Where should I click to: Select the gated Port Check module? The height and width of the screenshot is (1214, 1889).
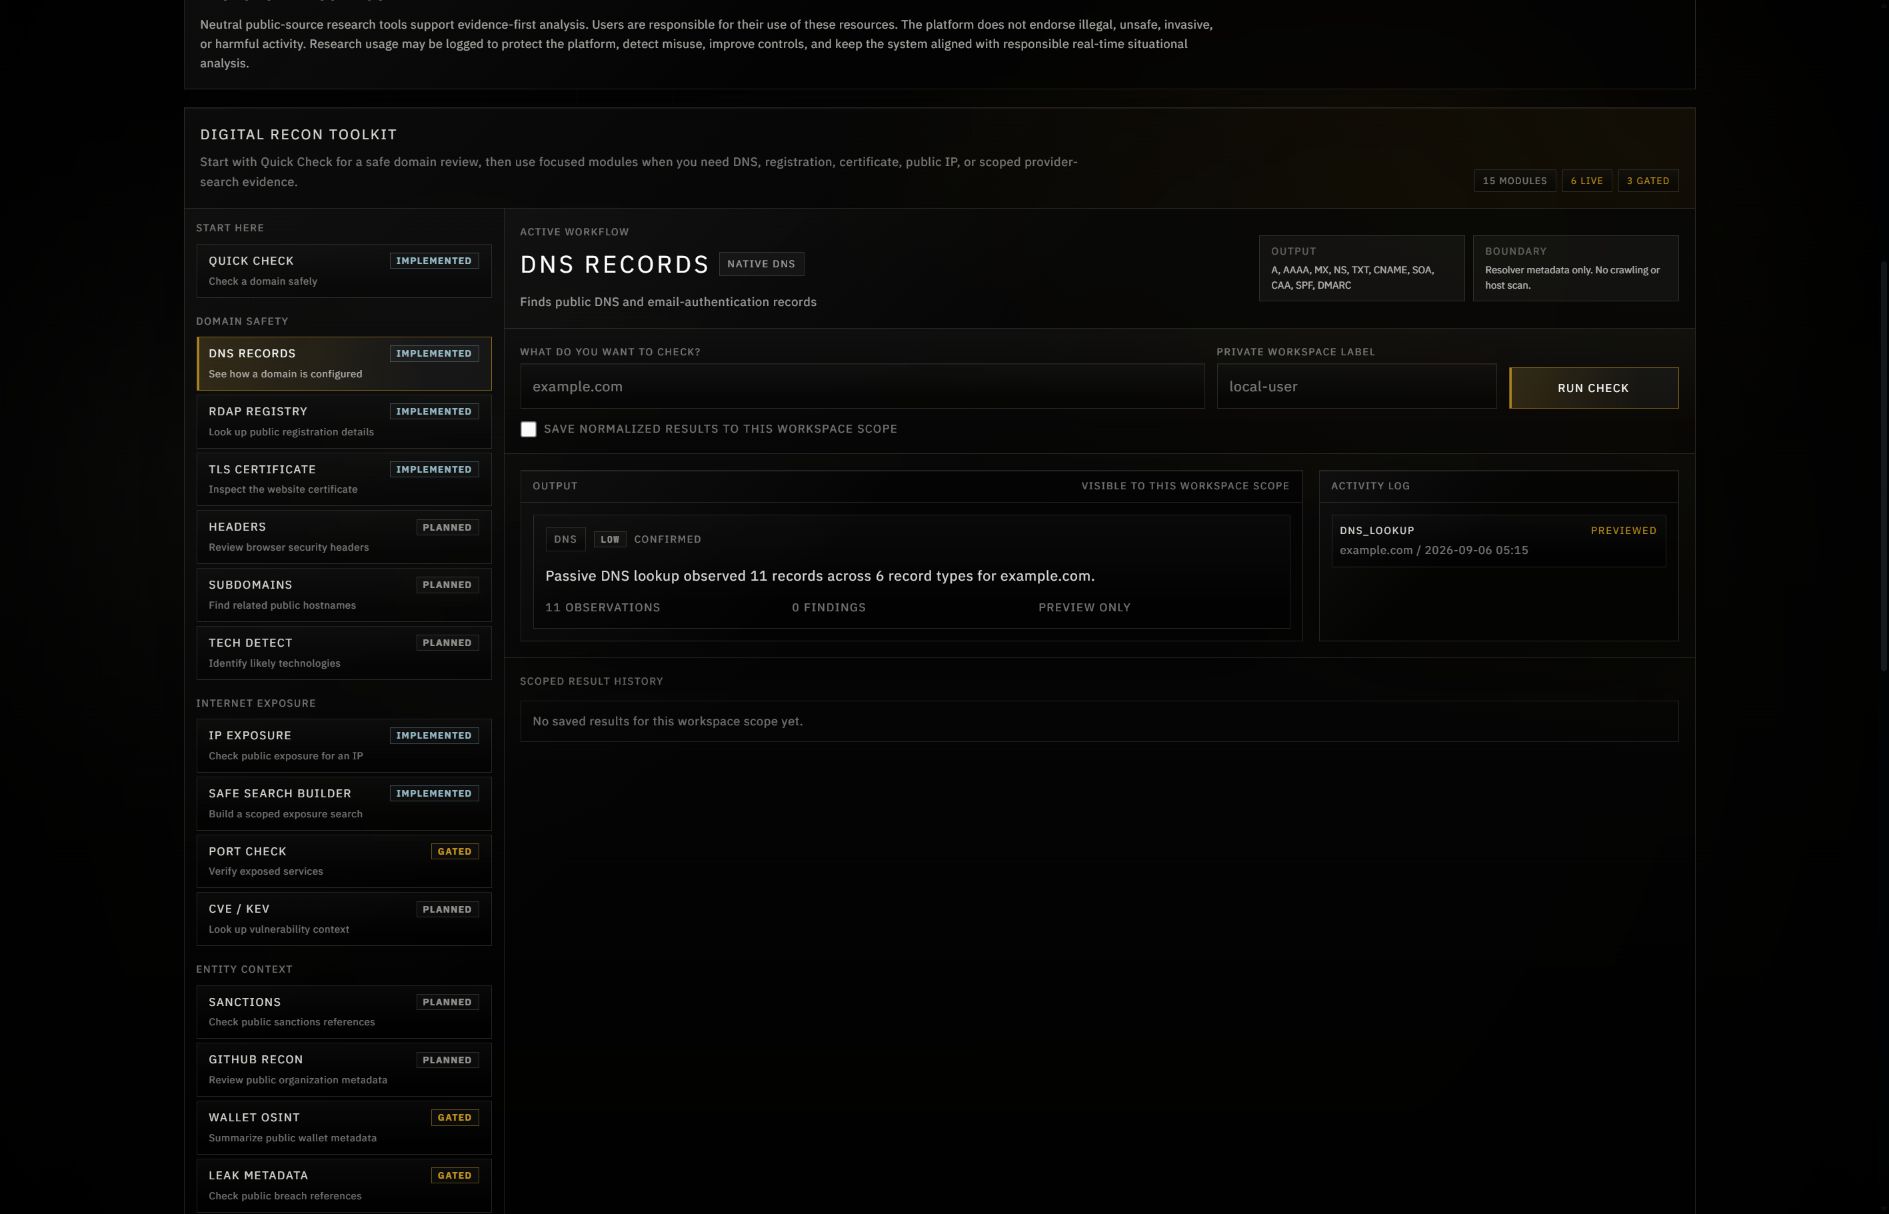pyautogui.click(x=343, y=861)
